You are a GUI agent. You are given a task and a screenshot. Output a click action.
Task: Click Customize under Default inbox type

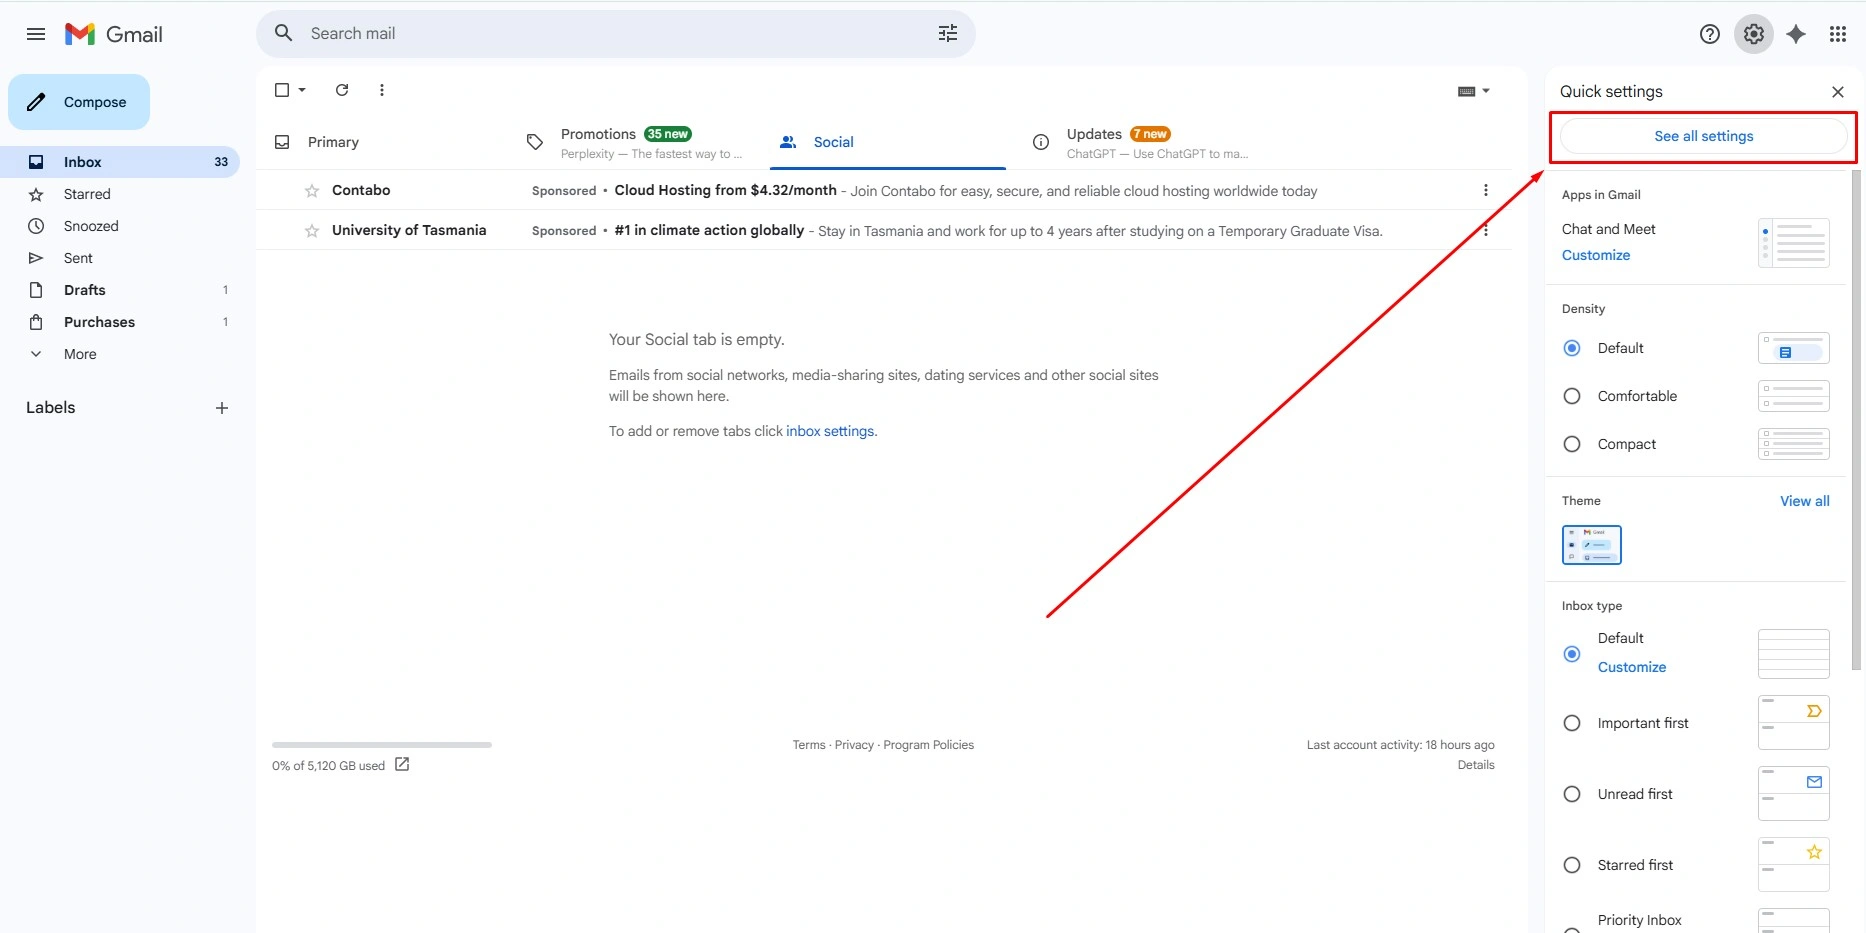coord(1632,667)
